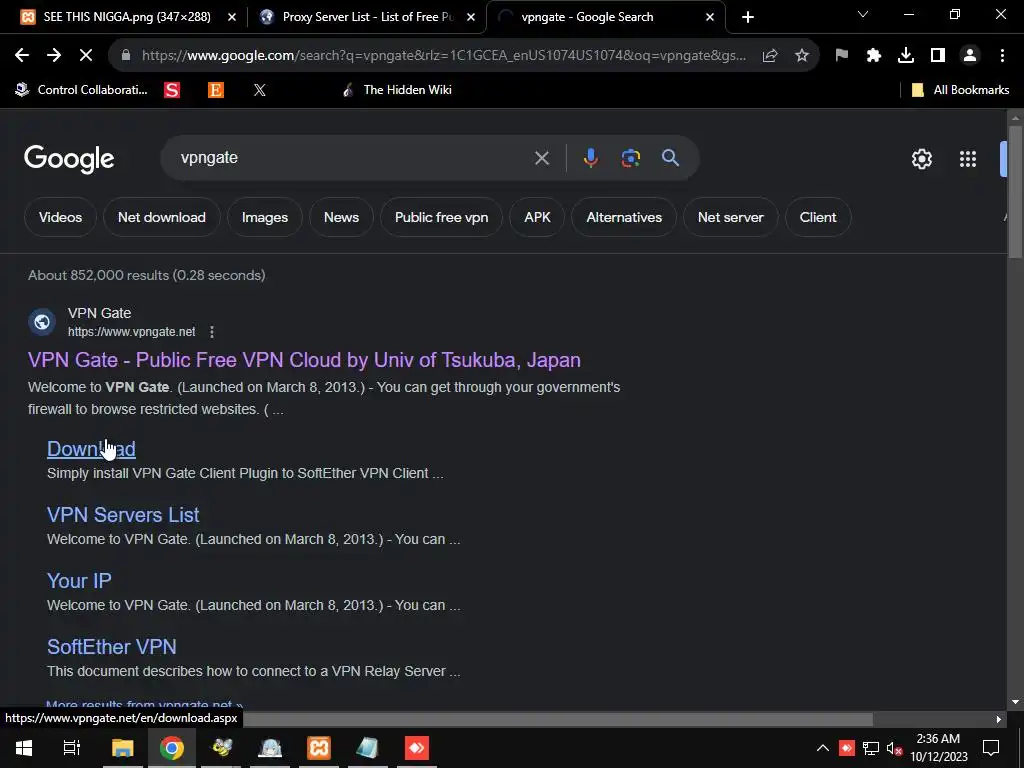Apply the APK filter chip
1024x768 pixels.
537,217
